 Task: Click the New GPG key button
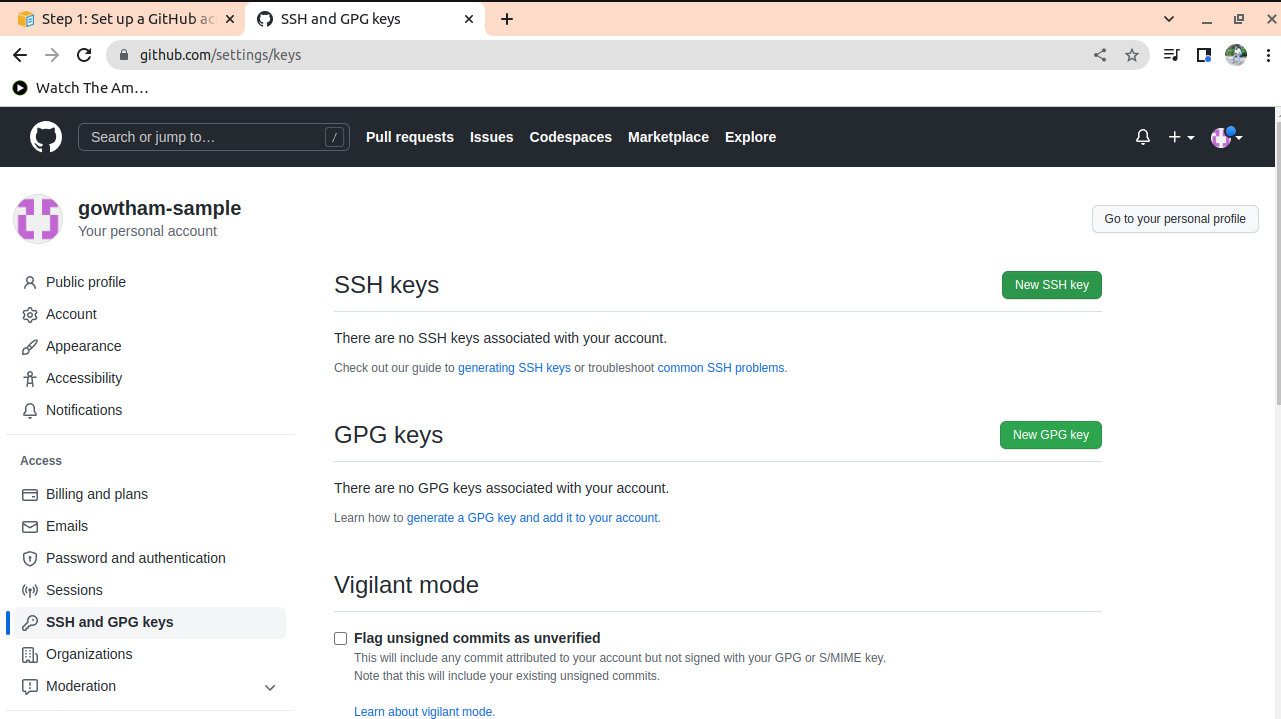[x=1050, y=435]
